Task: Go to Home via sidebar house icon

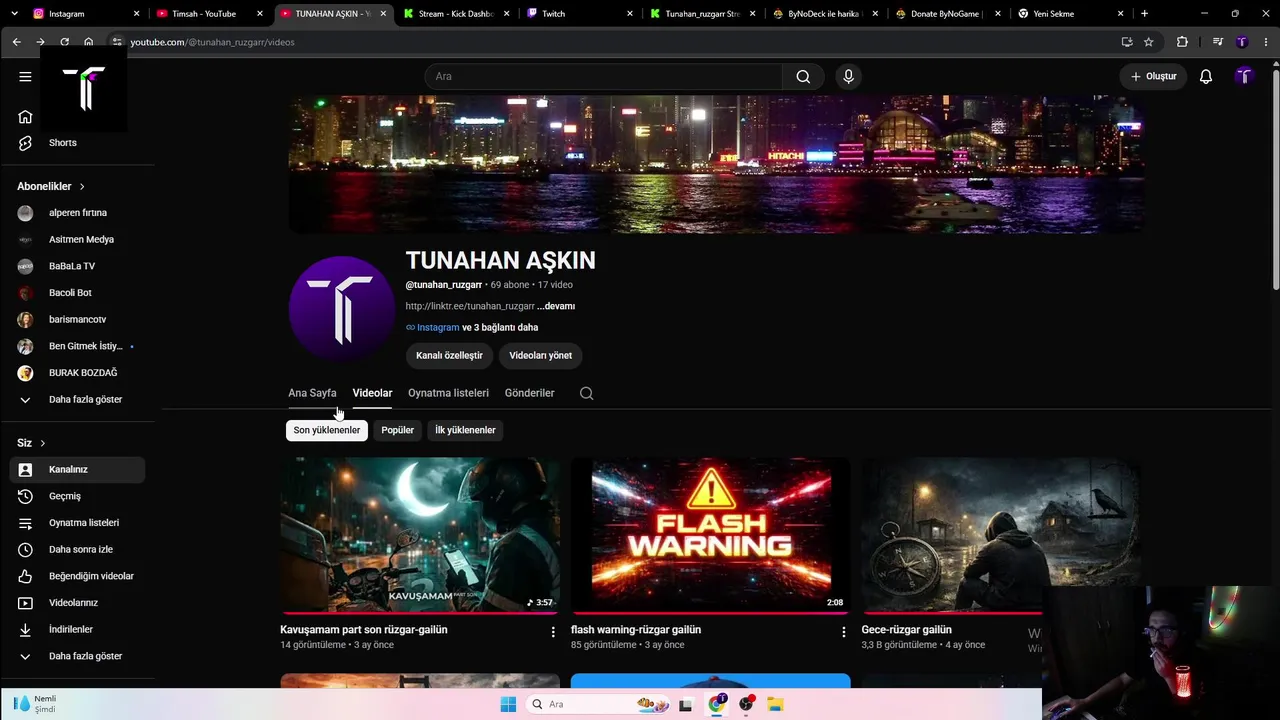Action: click(25, 116)
